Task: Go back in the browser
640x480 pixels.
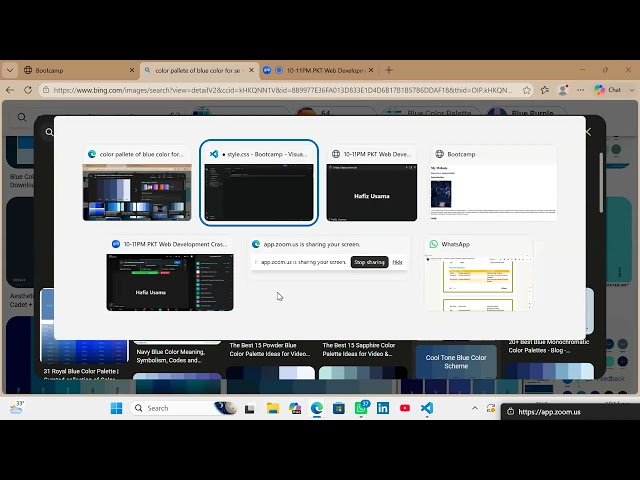Action: pos(10,90)
